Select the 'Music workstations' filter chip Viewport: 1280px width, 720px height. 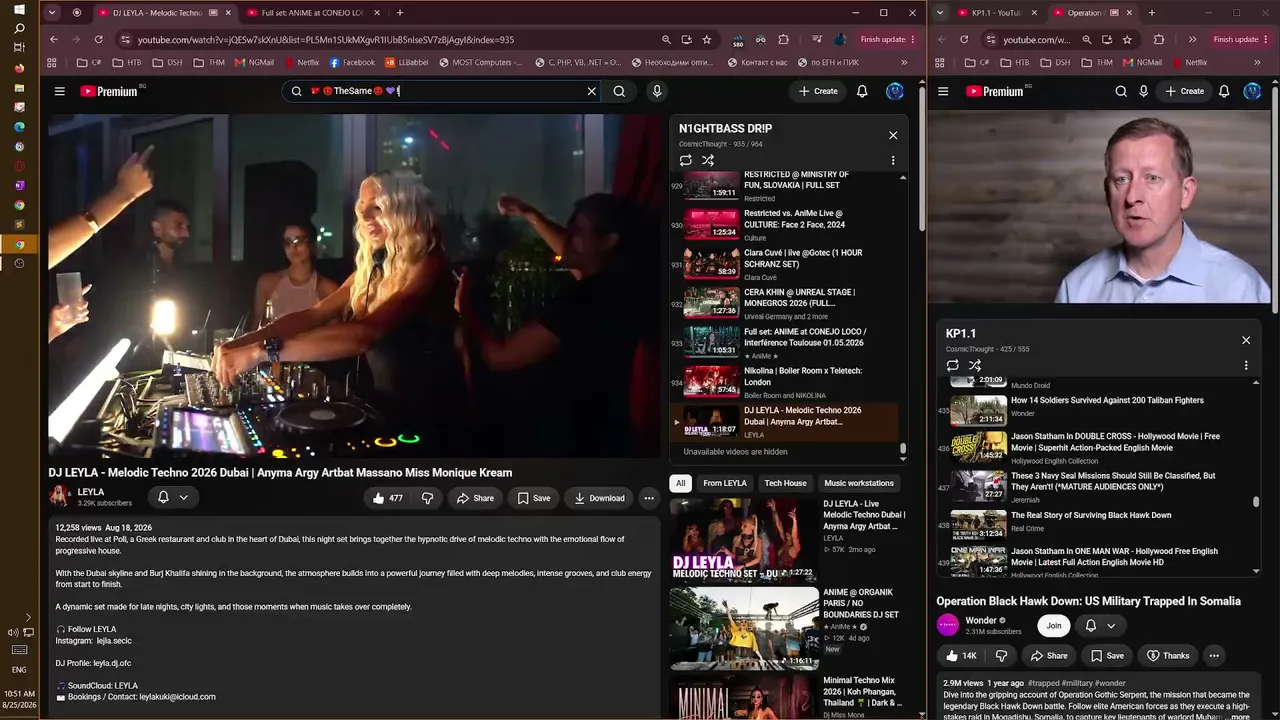(x=859, y=483)
